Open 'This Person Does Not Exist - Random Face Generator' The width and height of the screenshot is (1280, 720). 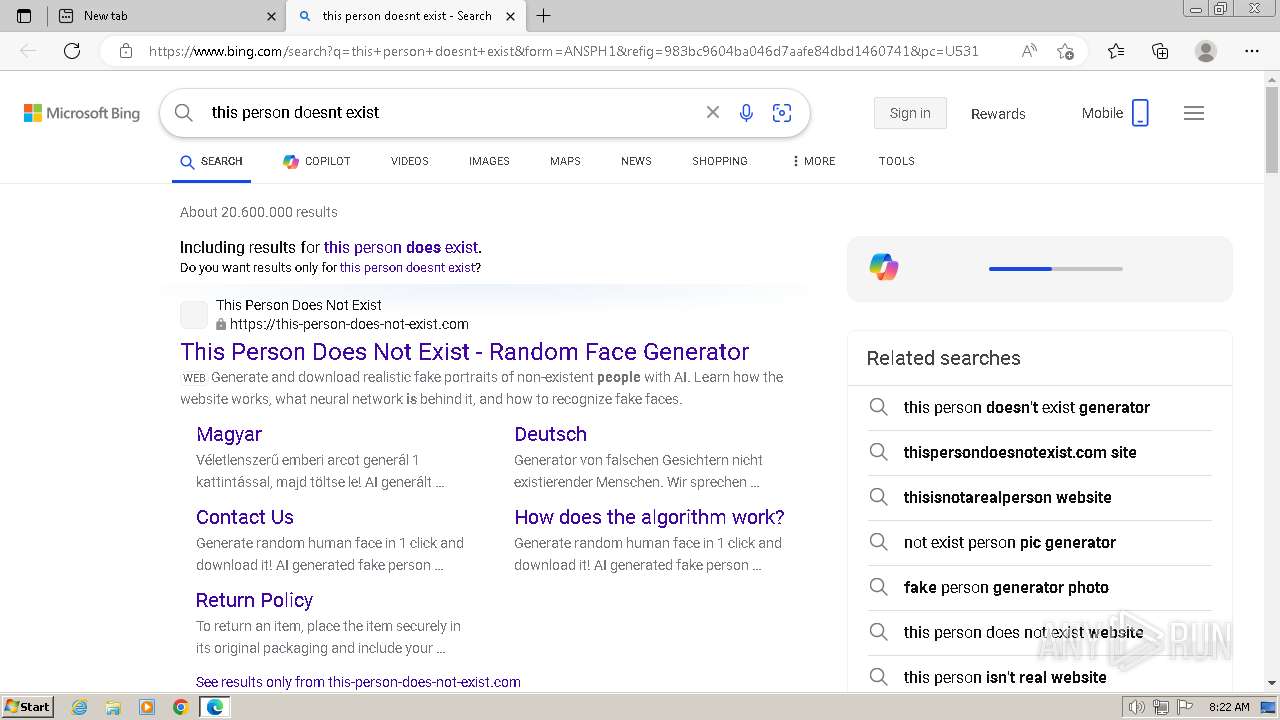click(x=465, y=352)
